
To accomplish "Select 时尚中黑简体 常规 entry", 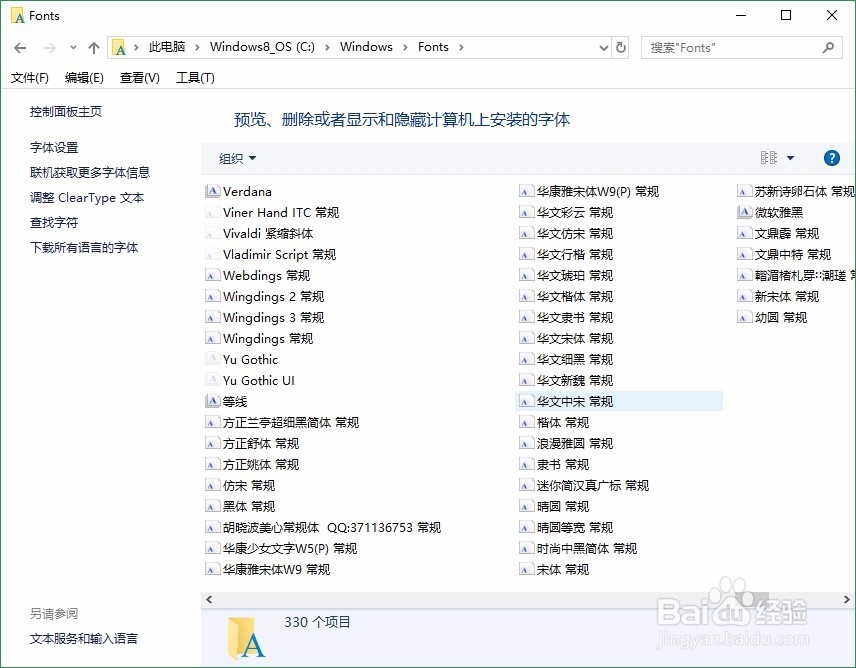I will (x=578, y=548).
